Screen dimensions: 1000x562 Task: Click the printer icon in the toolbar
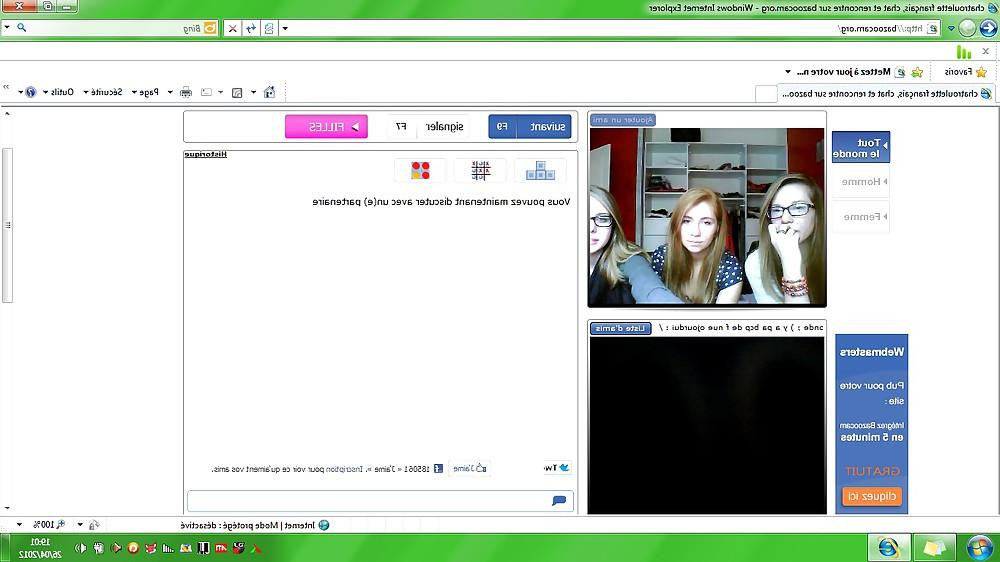(x=186, y=92)
